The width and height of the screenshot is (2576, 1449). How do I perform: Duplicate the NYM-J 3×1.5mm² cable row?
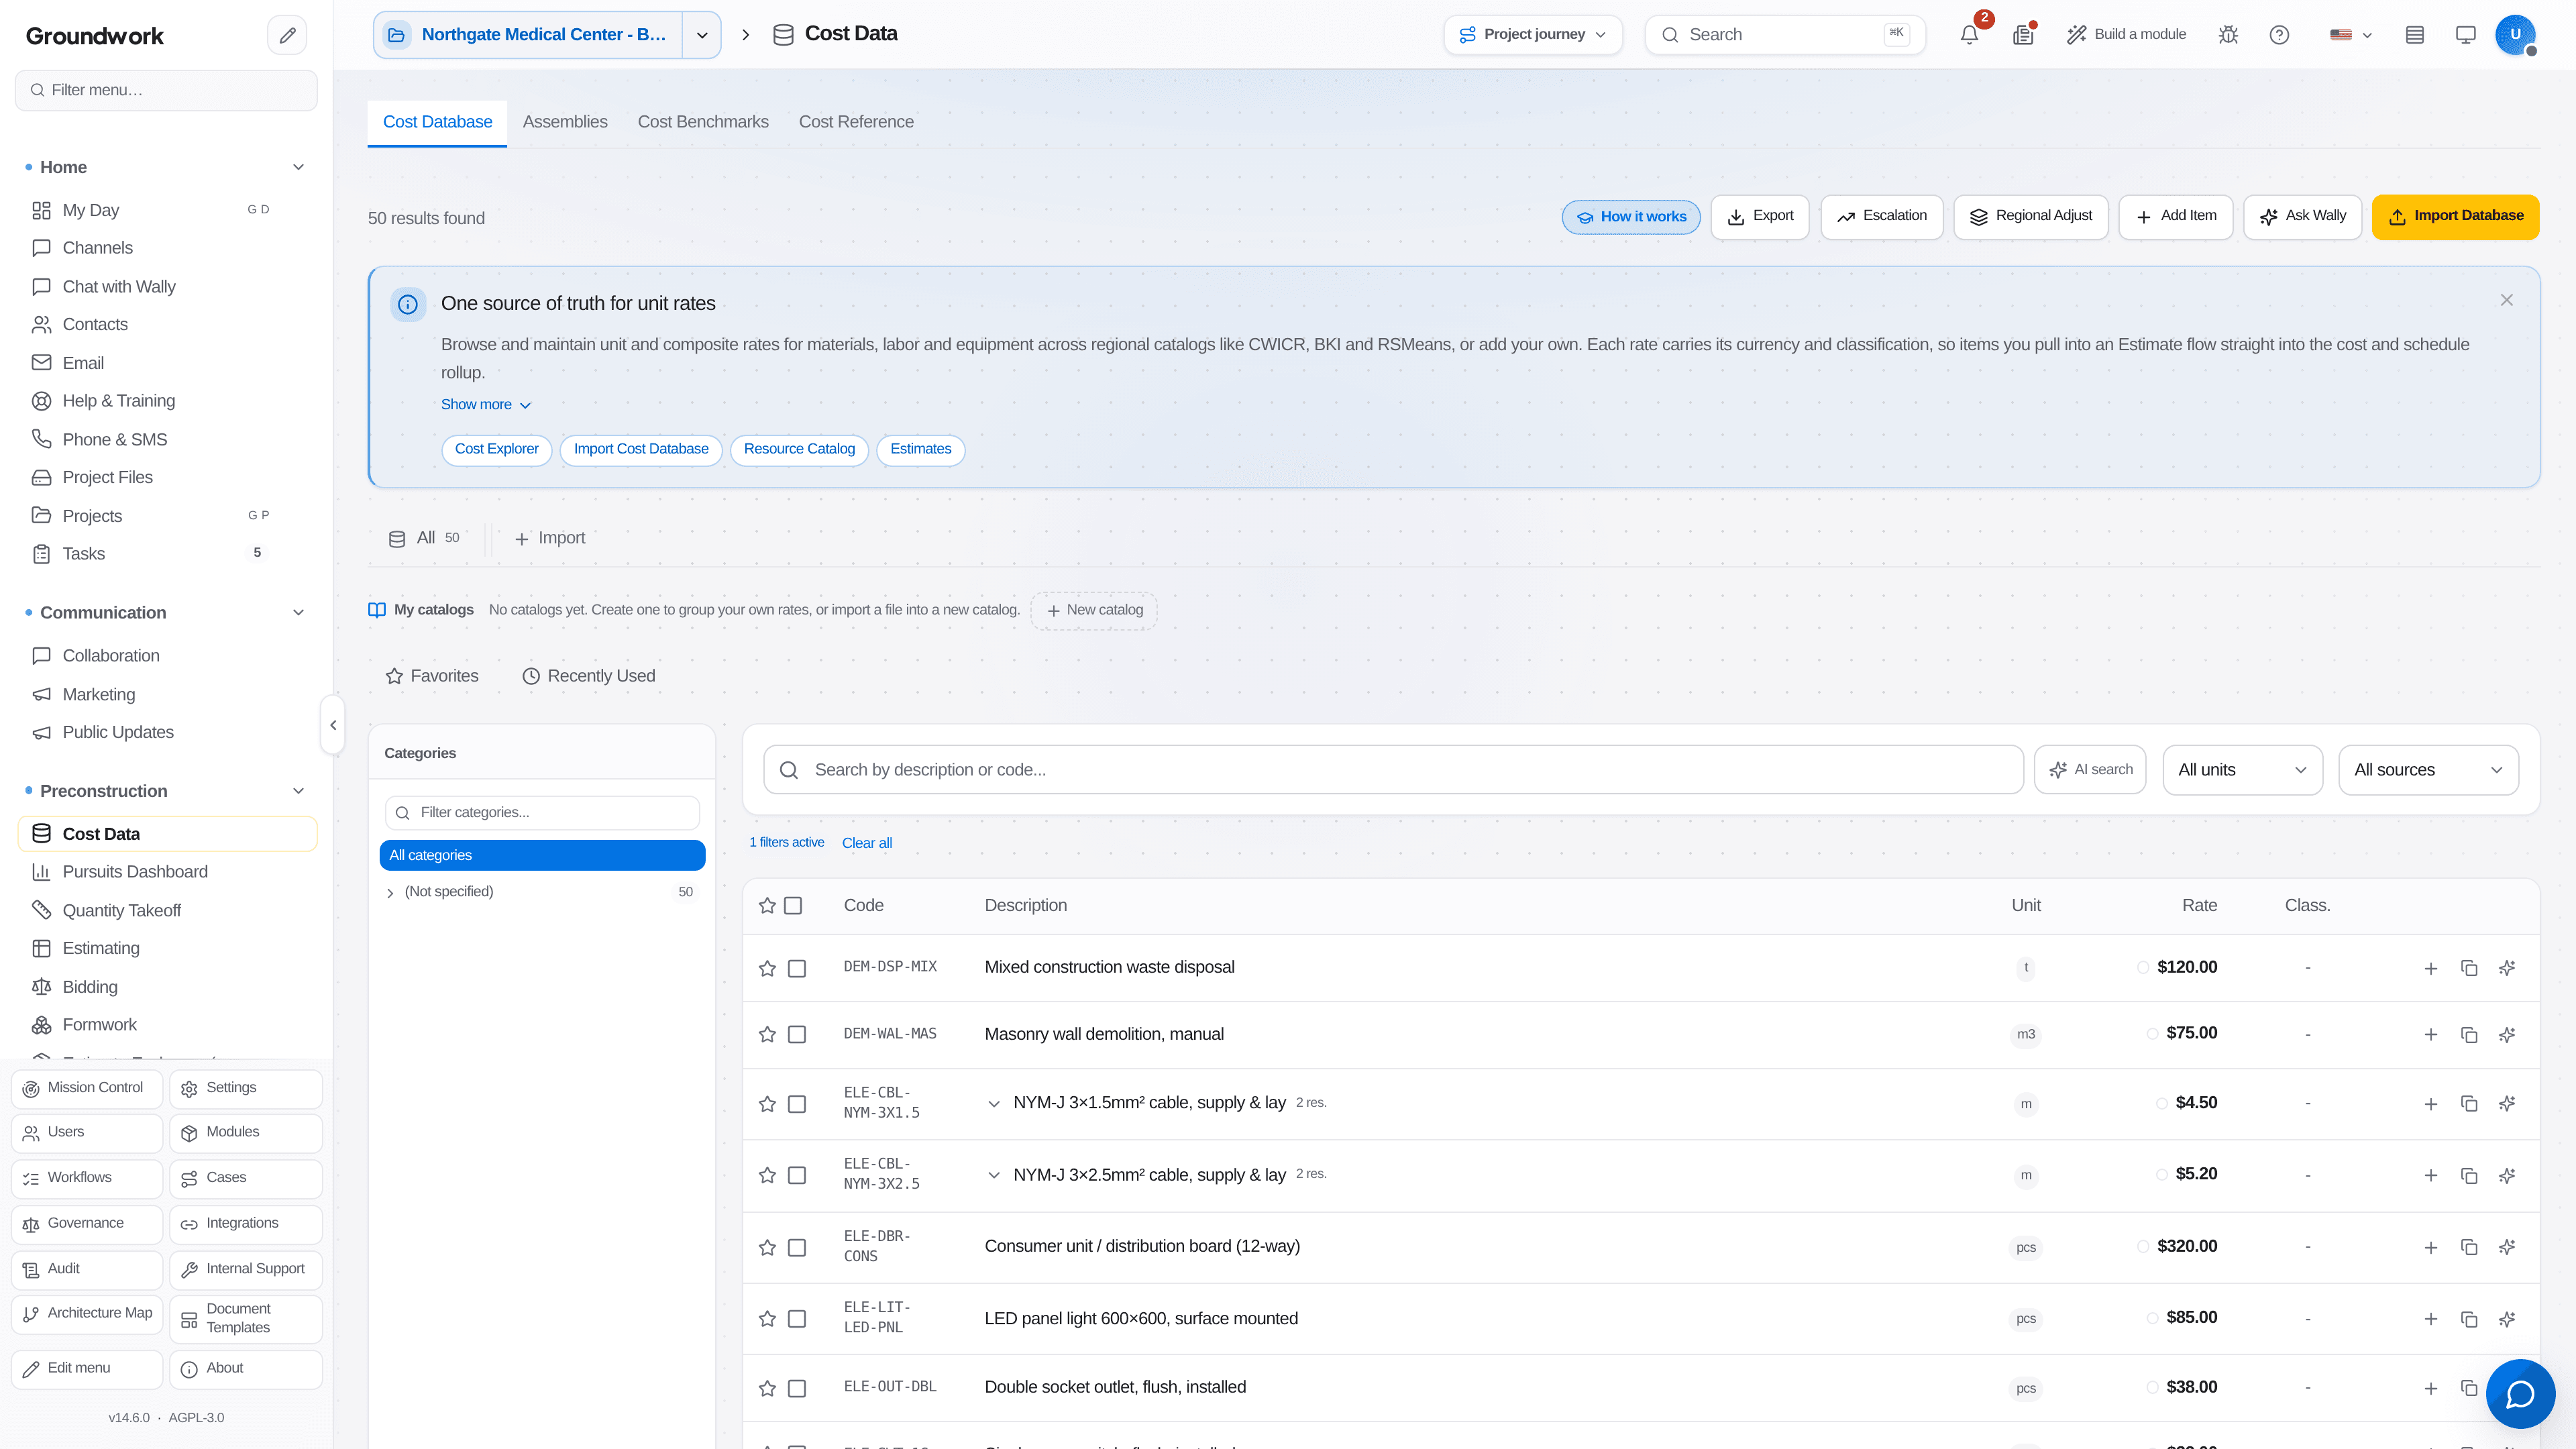pyautogui.click(x=2468, y=1104)
